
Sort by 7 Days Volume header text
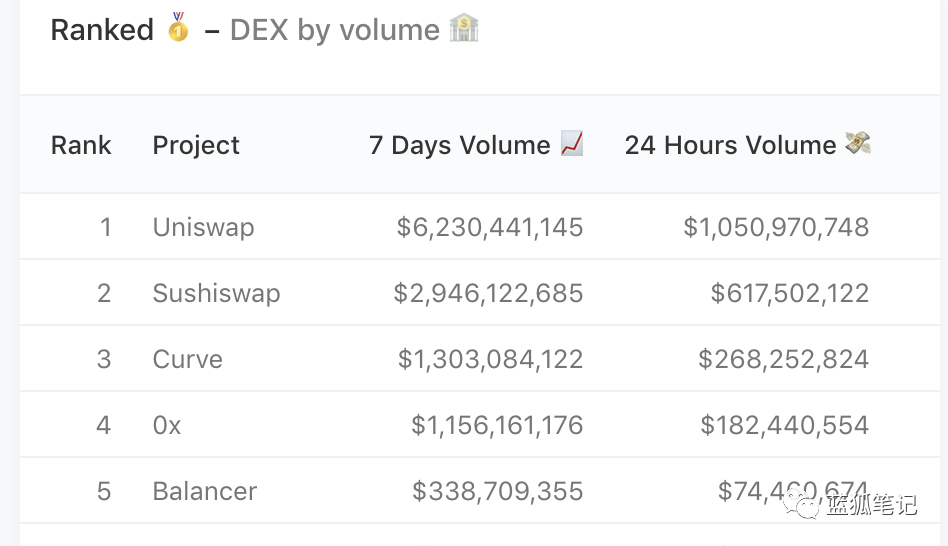(x=459, y=145)
